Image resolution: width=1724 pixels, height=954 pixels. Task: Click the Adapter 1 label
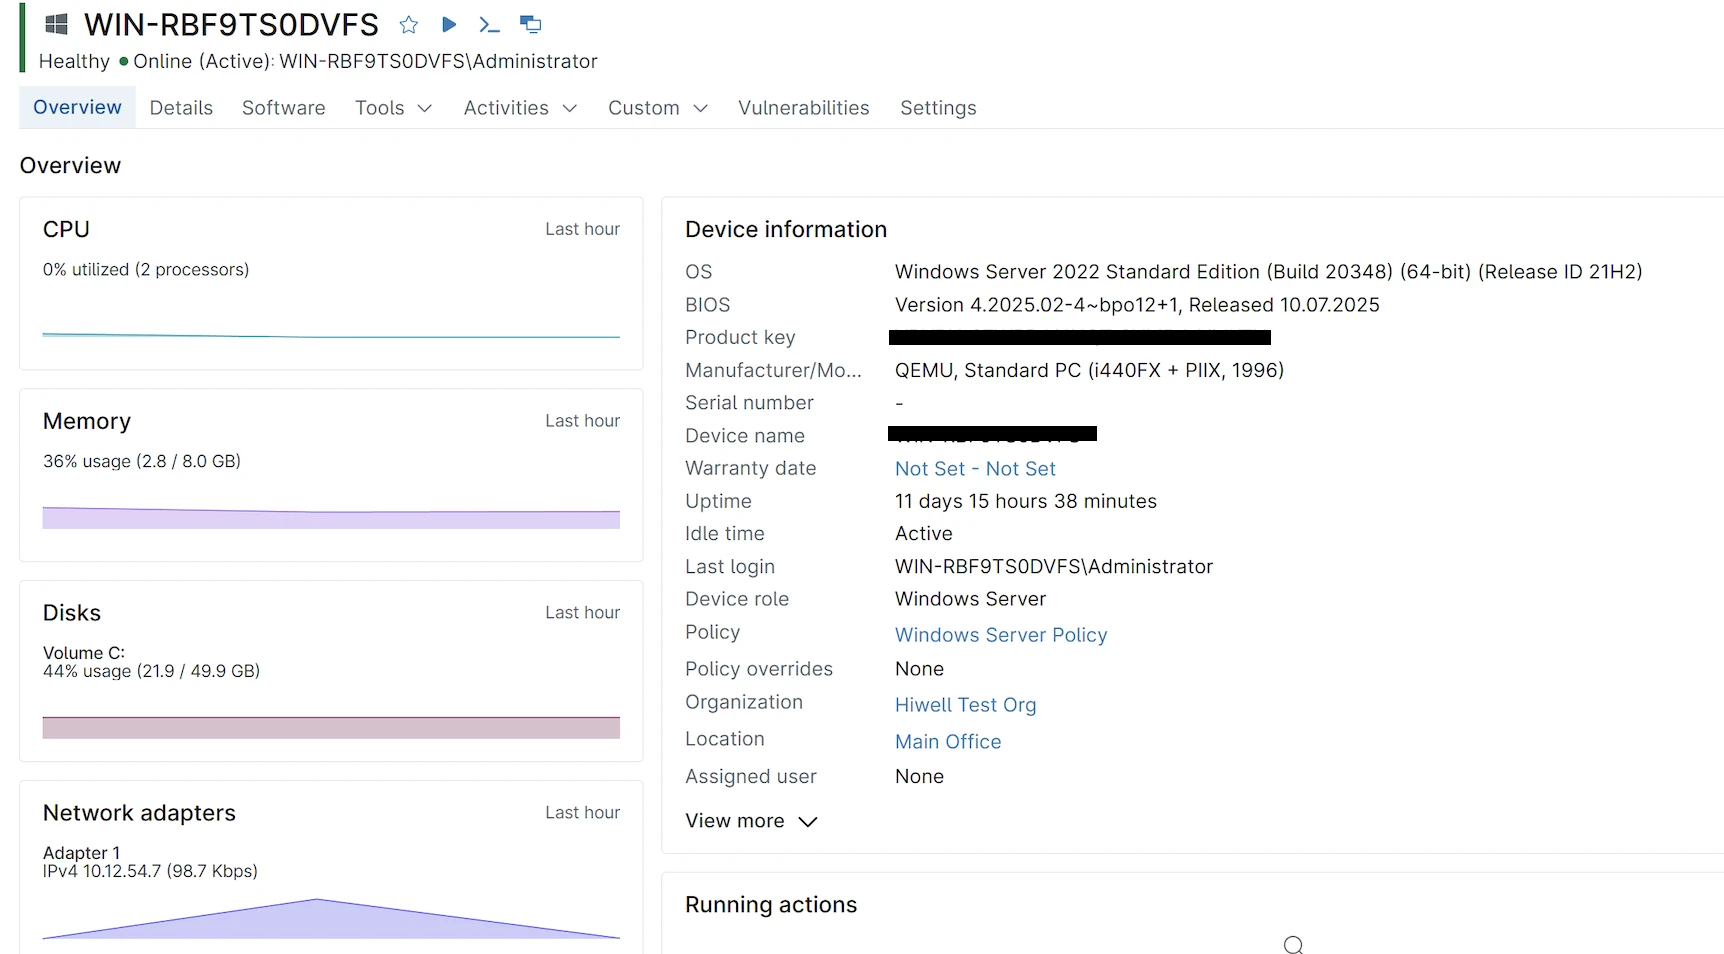[81, 853]
